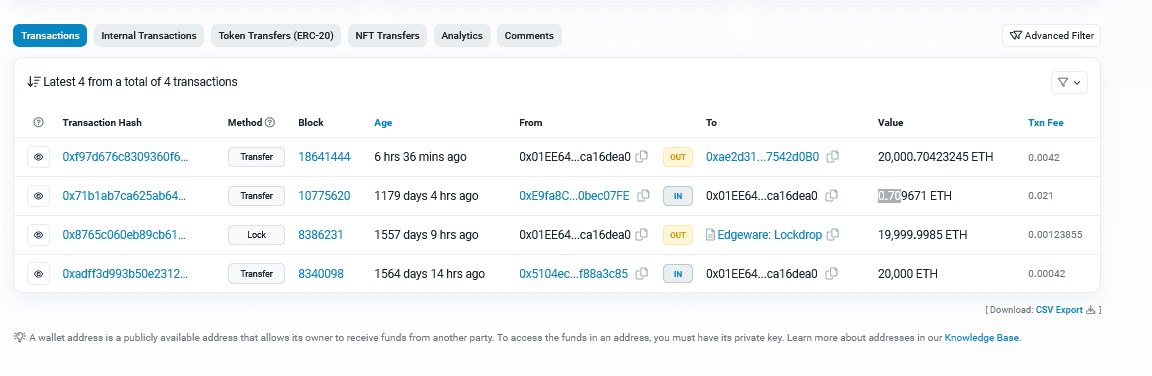
Task: Toggle the eye preview for the Lock transaction
Action: (39, 235)
